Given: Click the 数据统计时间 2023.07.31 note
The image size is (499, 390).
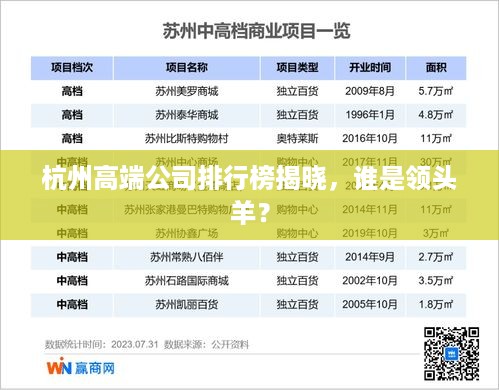Looking at the screenshot, I should [x=102, y=344].
